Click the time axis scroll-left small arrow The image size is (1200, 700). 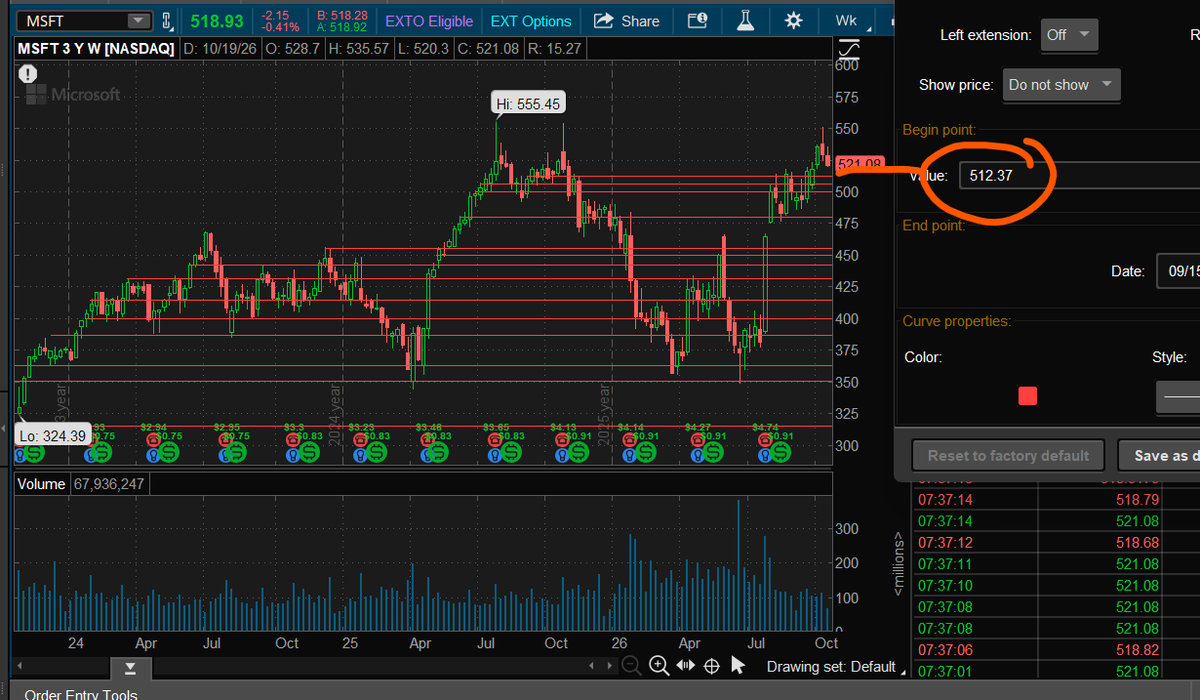[x=593, y=665]
